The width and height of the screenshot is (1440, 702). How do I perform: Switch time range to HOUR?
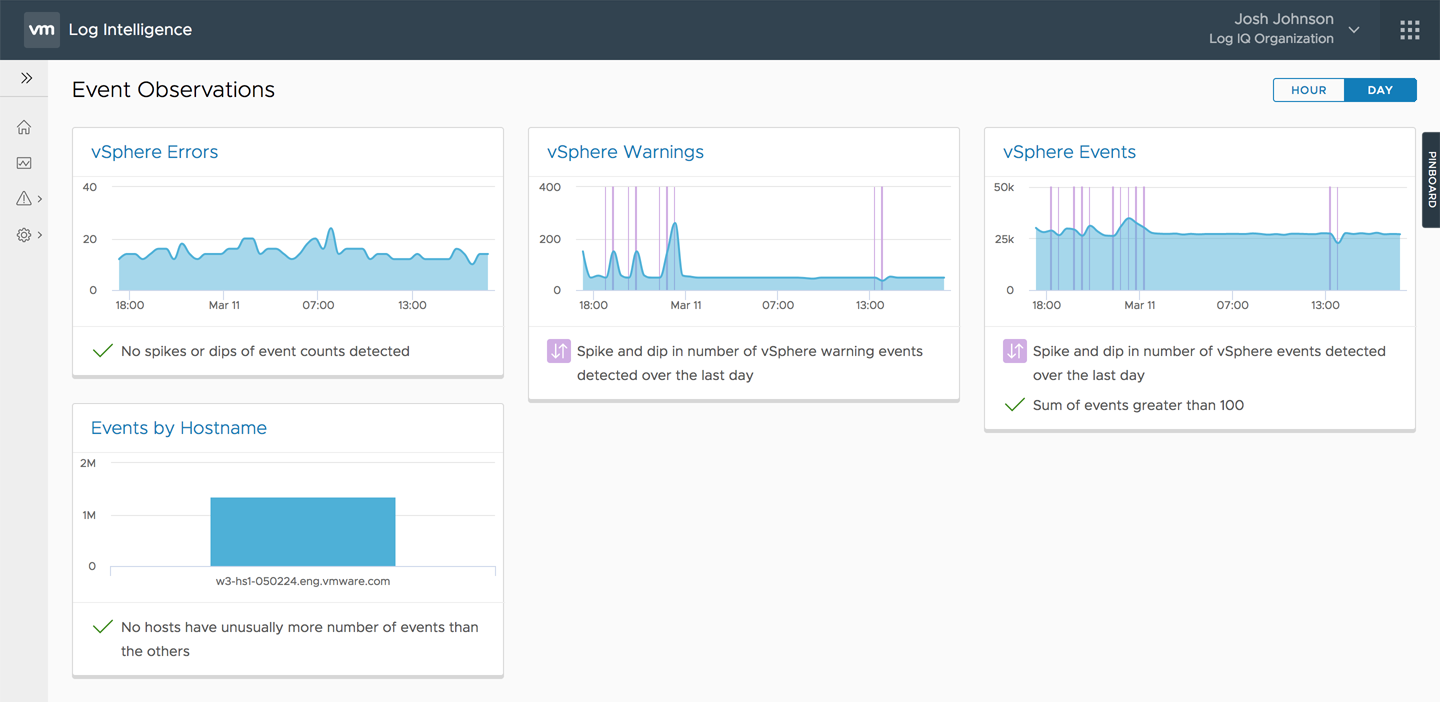1308,90
